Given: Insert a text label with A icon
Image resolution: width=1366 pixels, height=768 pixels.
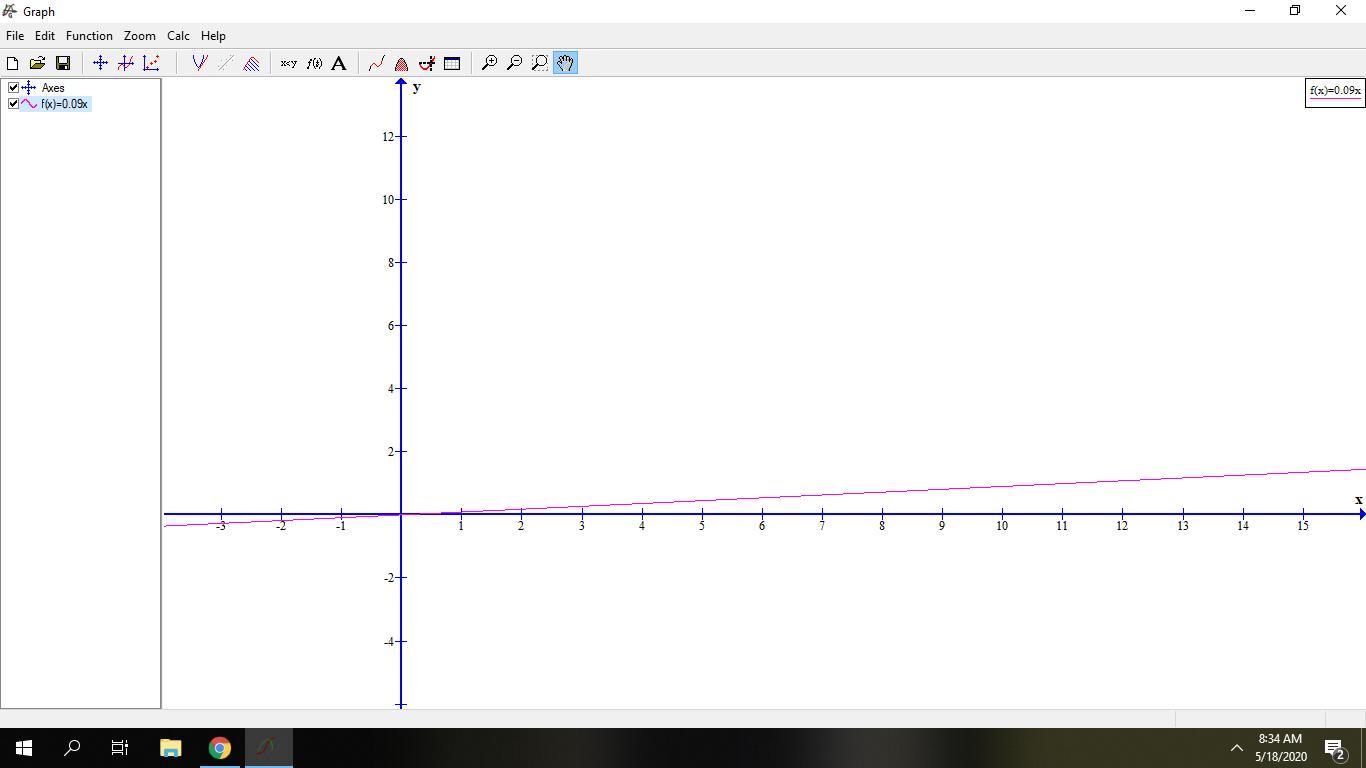Looking at the screenshot, I should [339, 63].
